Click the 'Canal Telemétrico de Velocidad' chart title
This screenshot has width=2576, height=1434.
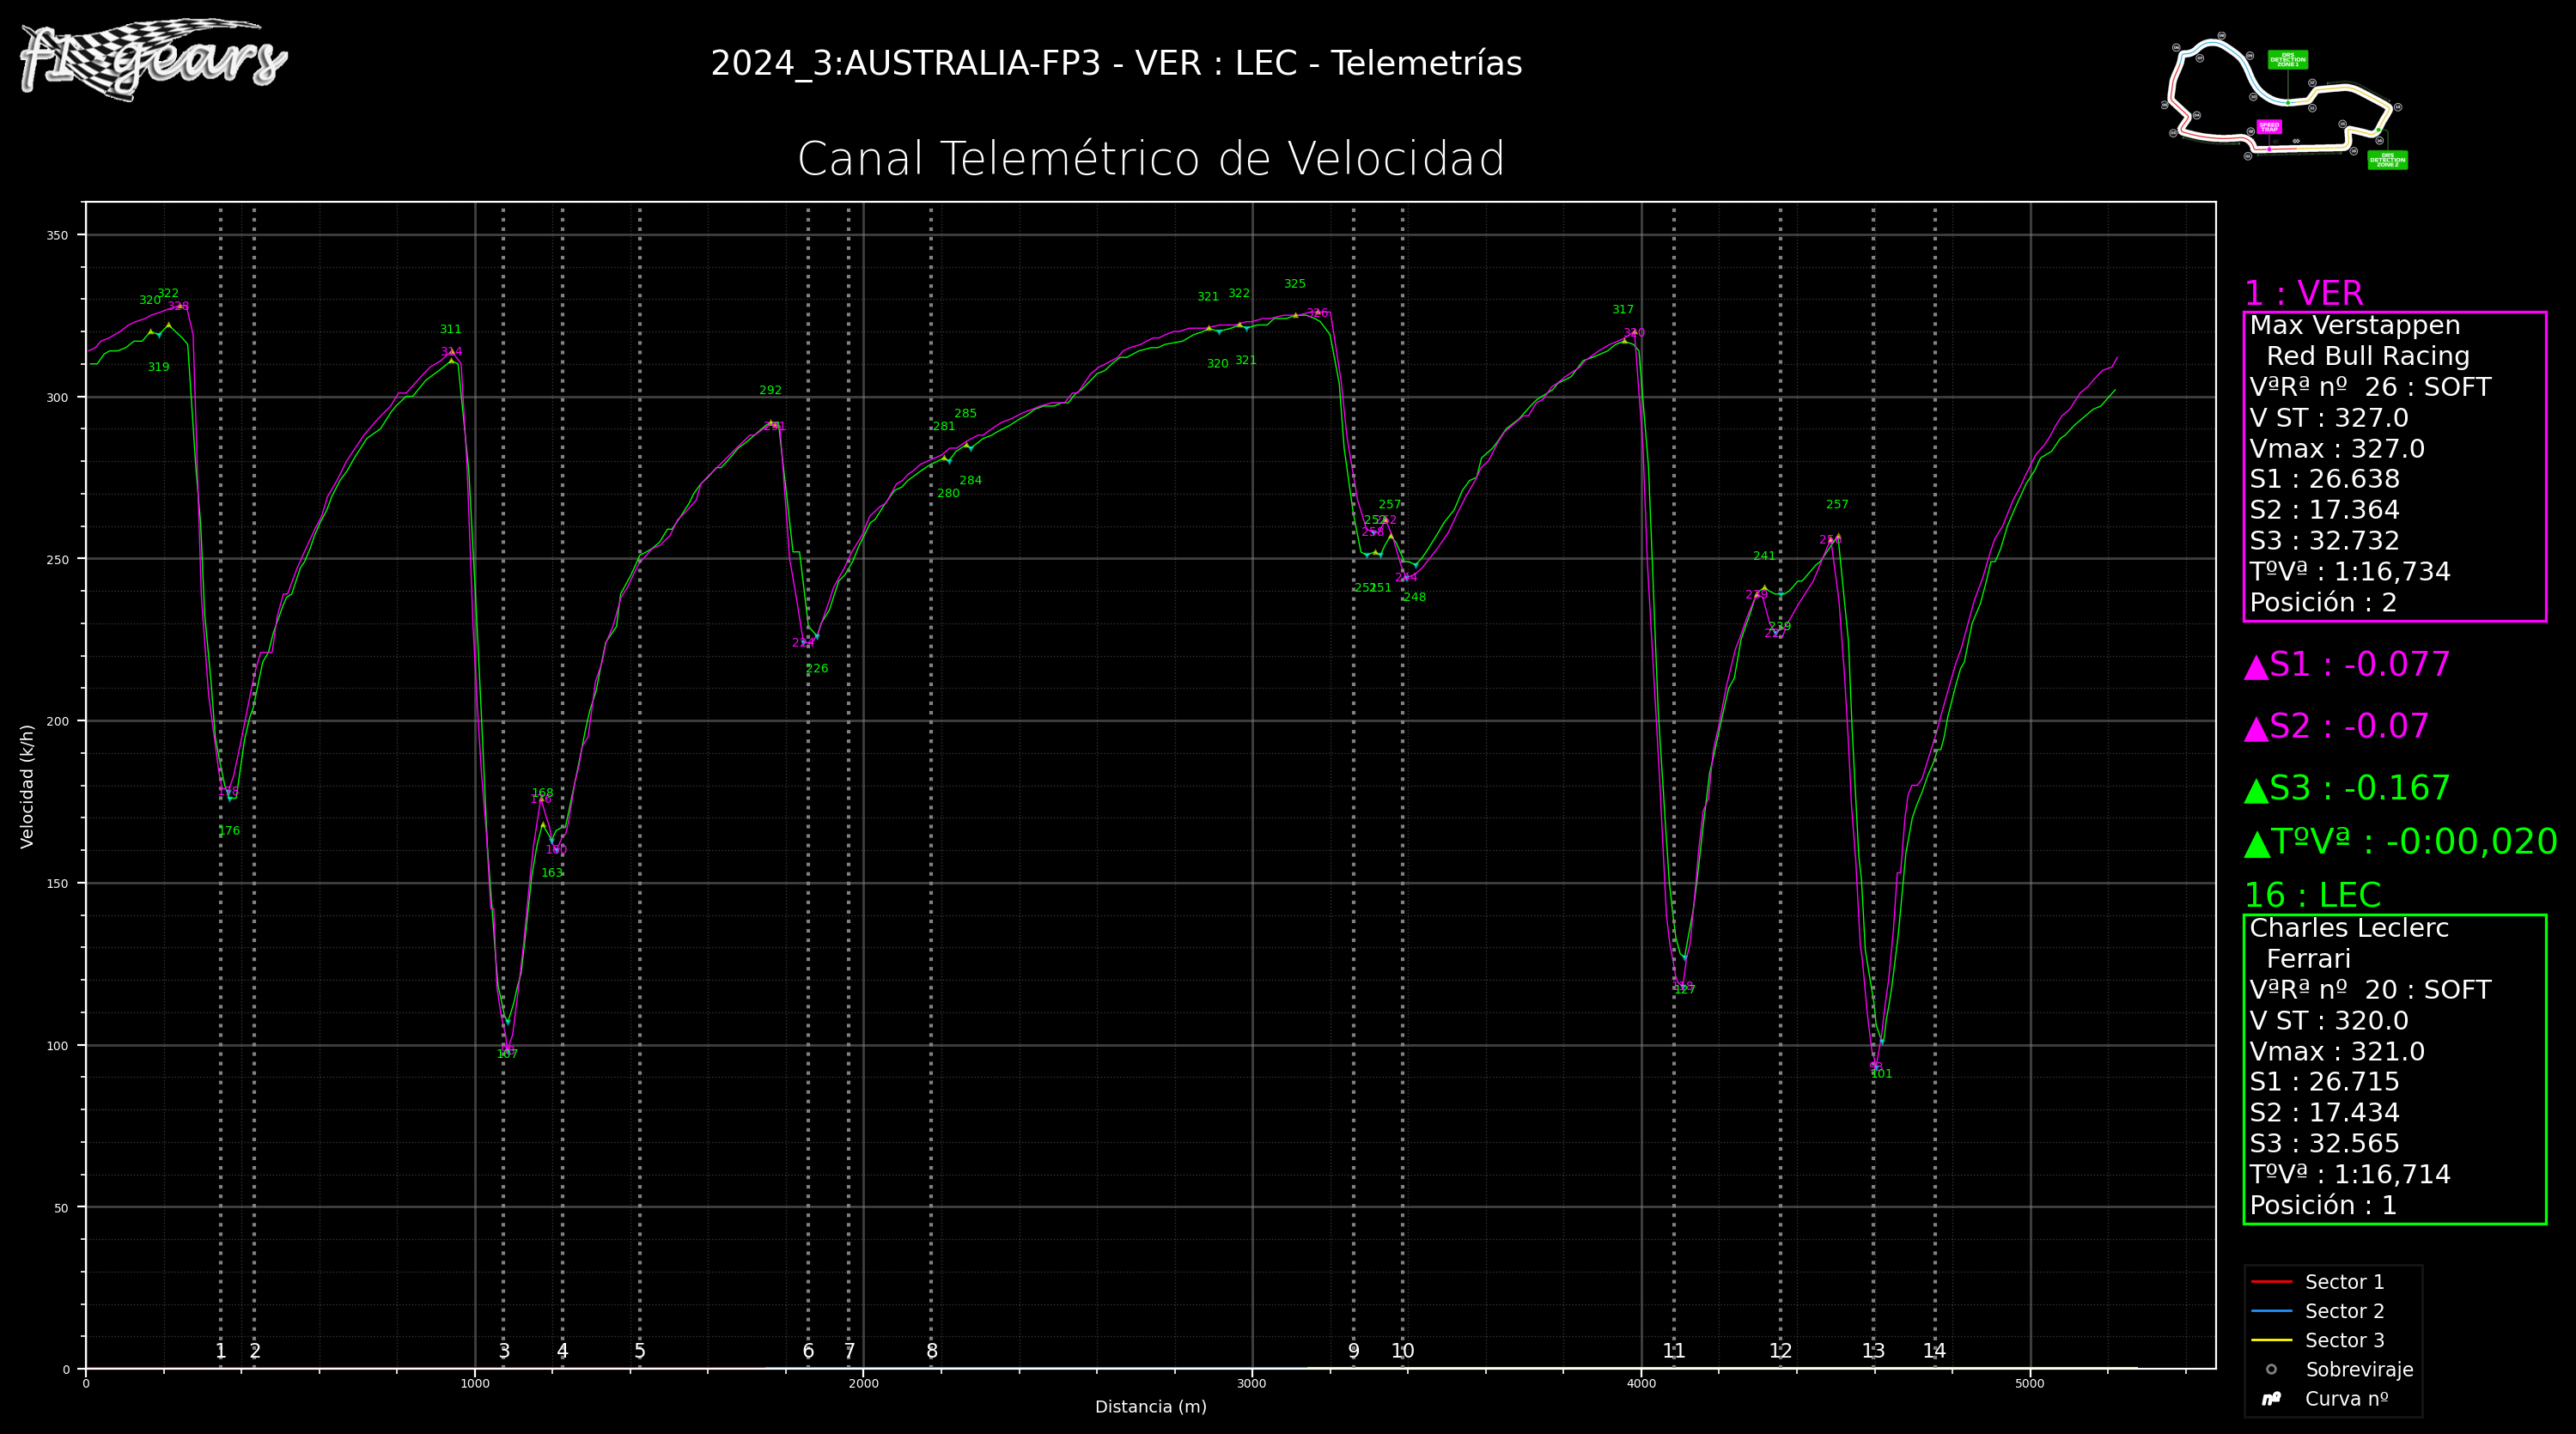[1150, 159]
